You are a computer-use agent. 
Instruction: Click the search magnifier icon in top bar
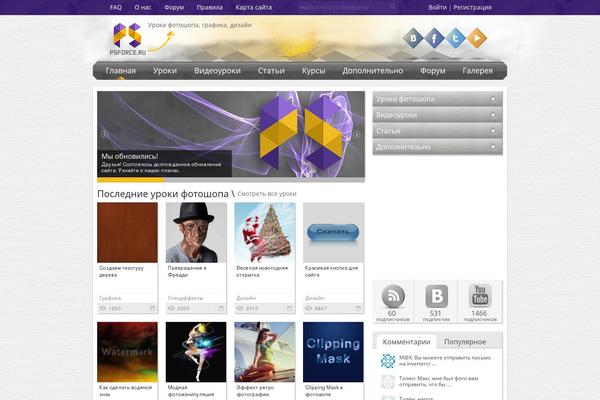tap(393, 7)
